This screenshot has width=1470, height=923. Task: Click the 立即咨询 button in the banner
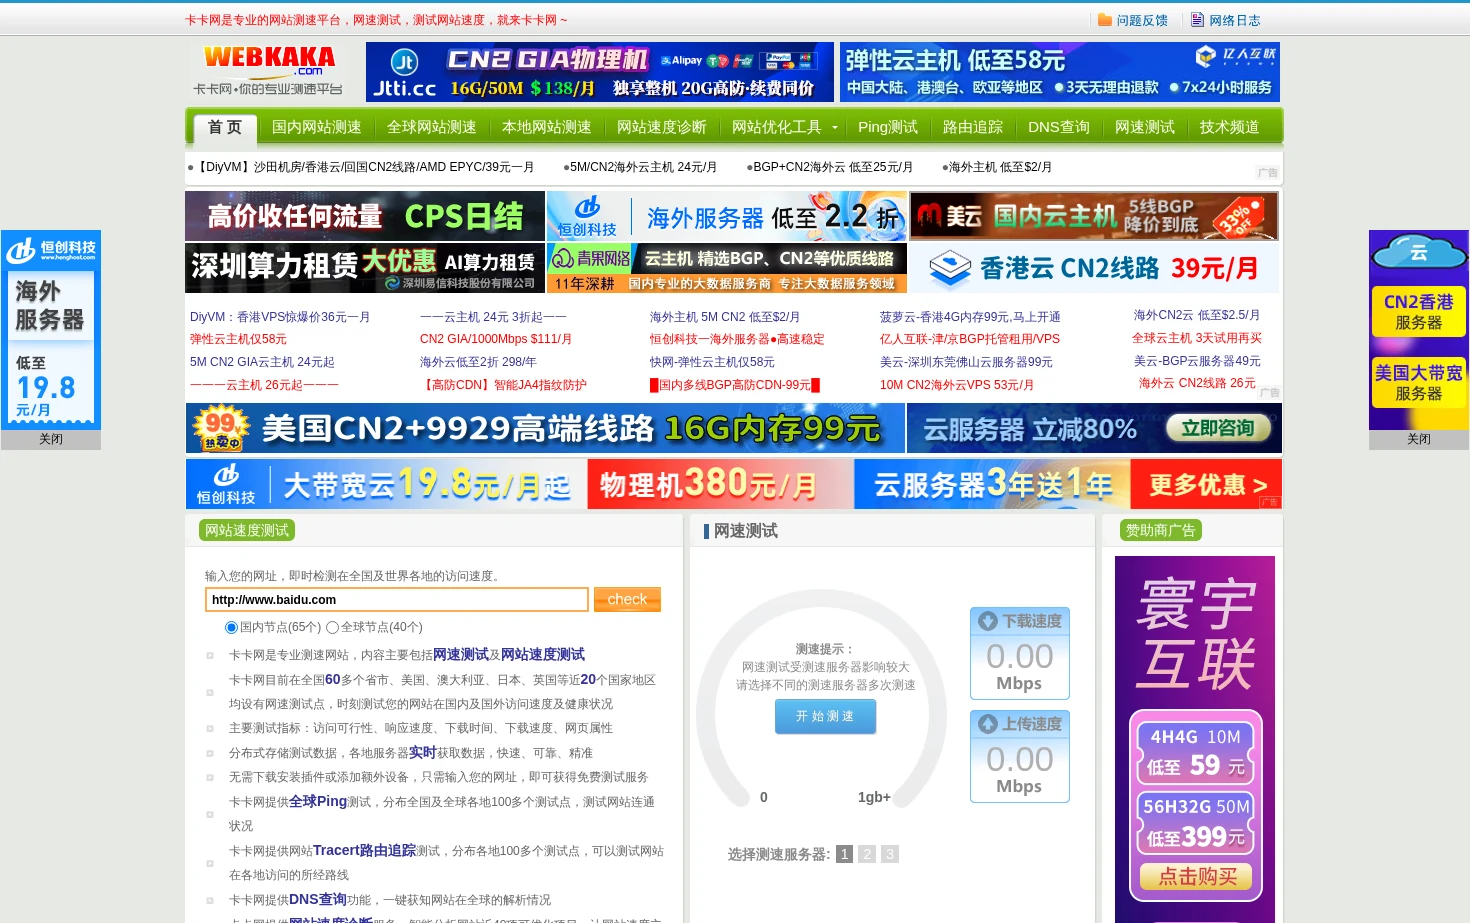(1217, 428)
